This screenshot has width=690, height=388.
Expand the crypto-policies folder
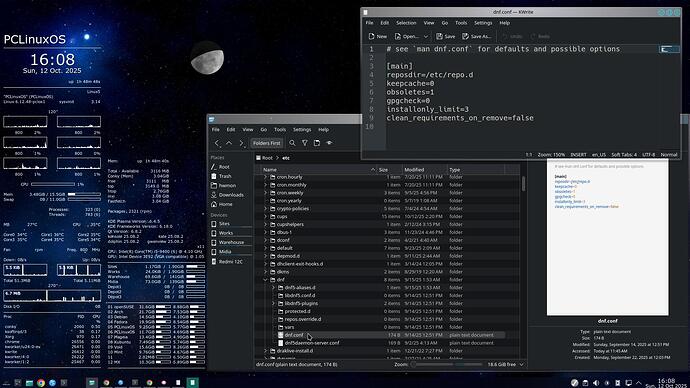click(x=265, y=209)
